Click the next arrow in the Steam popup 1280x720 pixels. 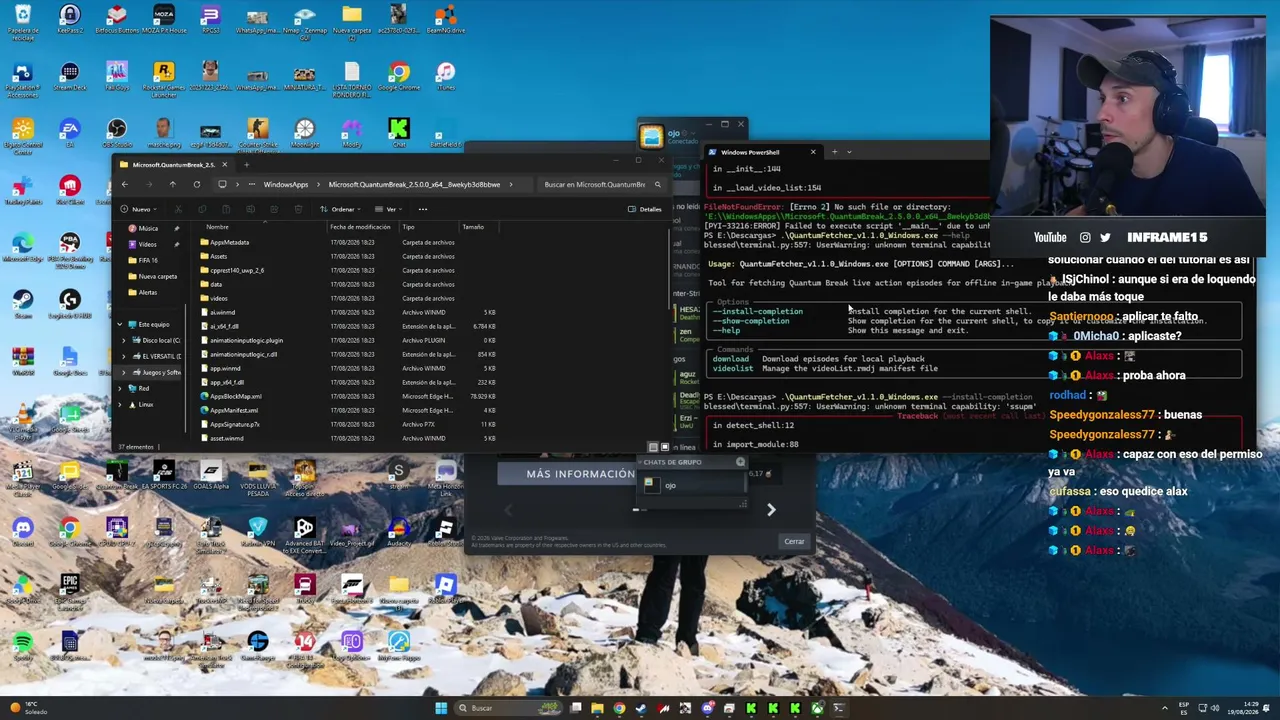[771, 510]
